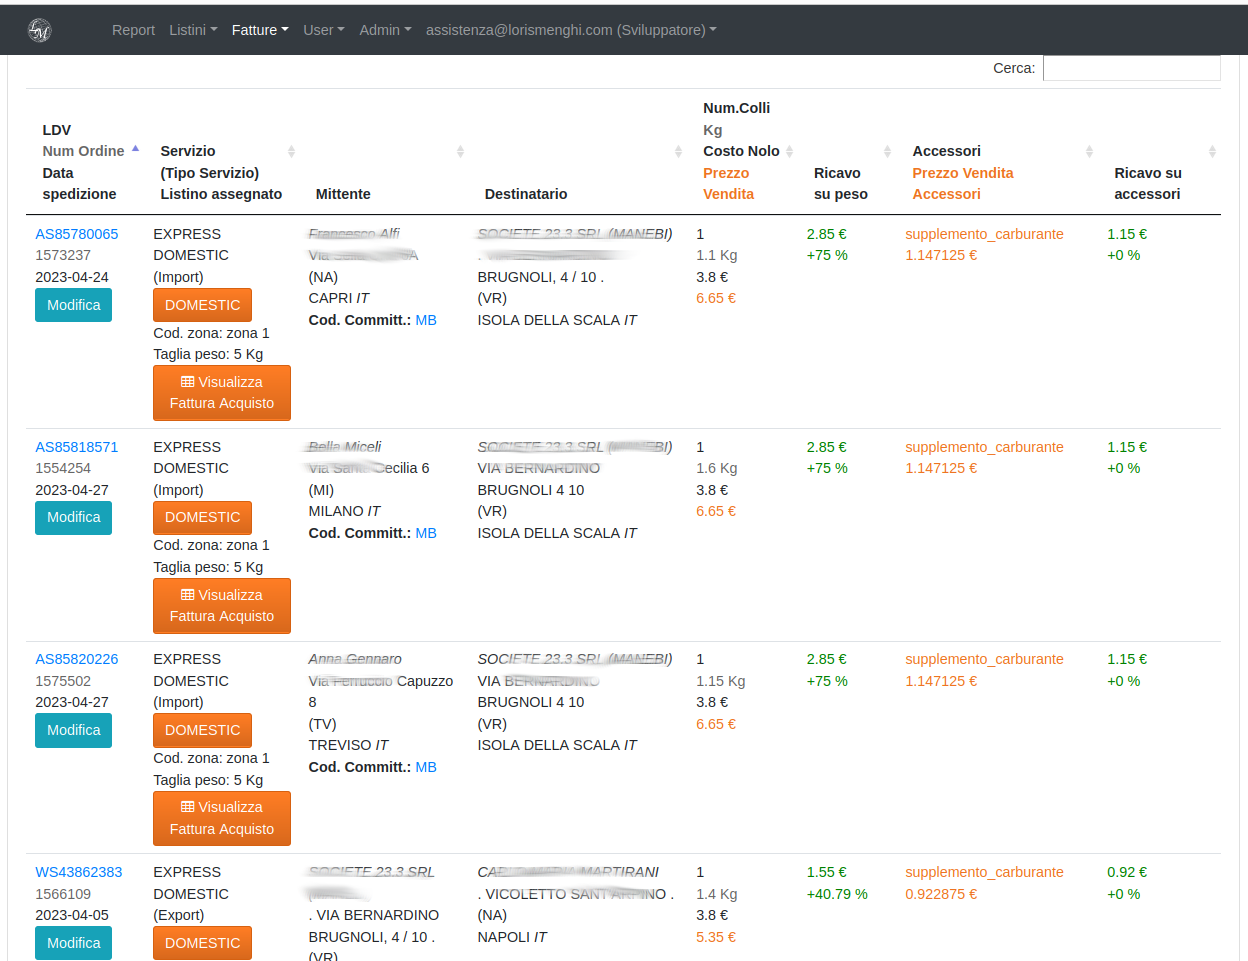Sort by the Costo Nolo column arrows
This screenshot has height=961, width=1248.
(x=789, y=151)
